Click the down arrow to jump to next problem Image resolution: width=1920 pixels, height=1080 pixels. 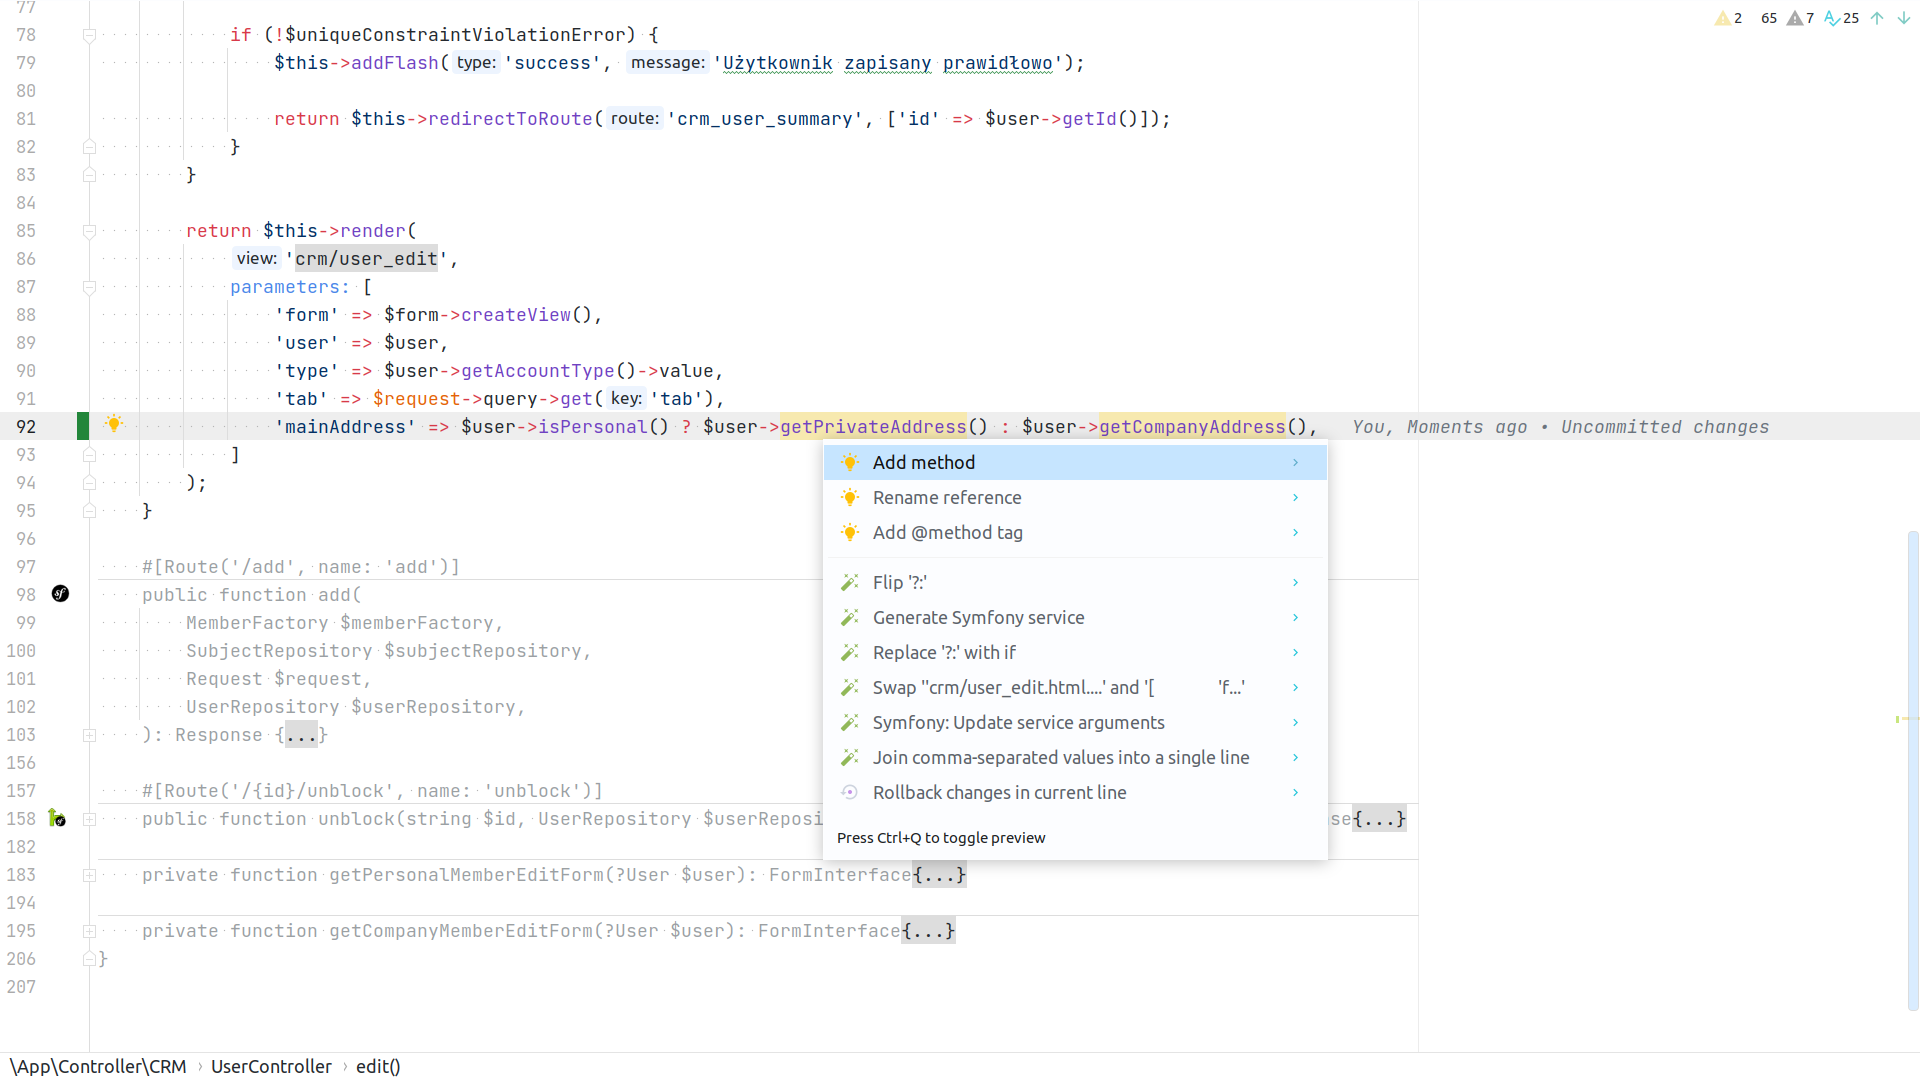(1901, 18)
